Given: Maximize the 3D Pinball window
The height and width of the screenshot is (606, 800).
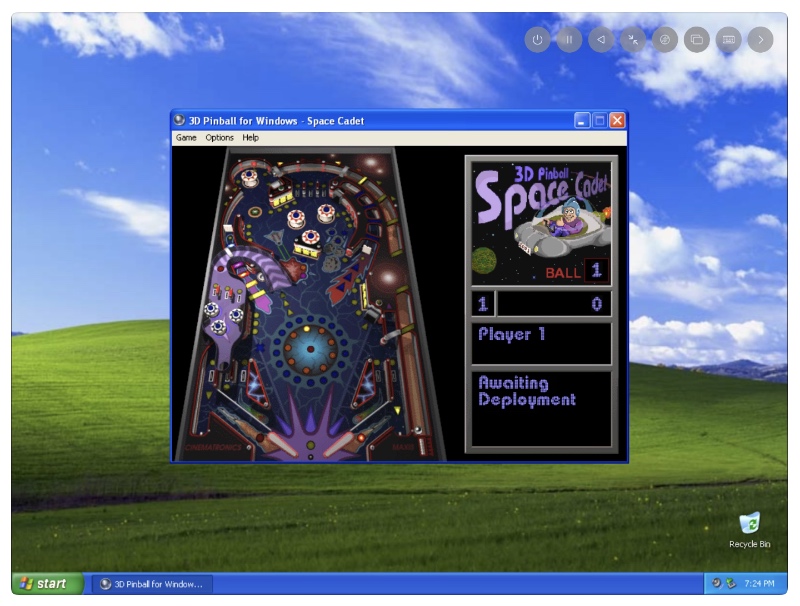Looking at the screenshot, I should 600,120.
